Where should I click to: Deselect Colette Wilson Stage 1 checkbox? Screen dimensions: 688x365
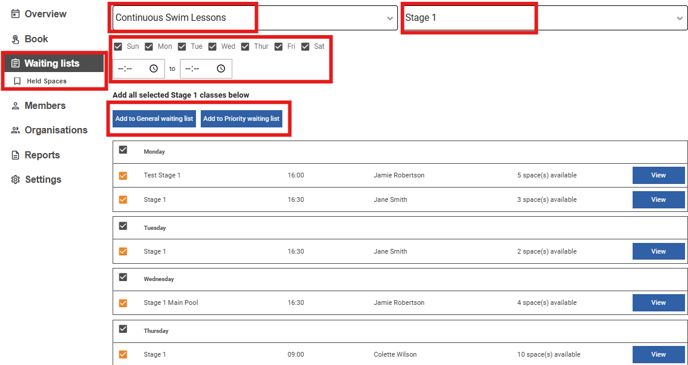coord(123,354)
